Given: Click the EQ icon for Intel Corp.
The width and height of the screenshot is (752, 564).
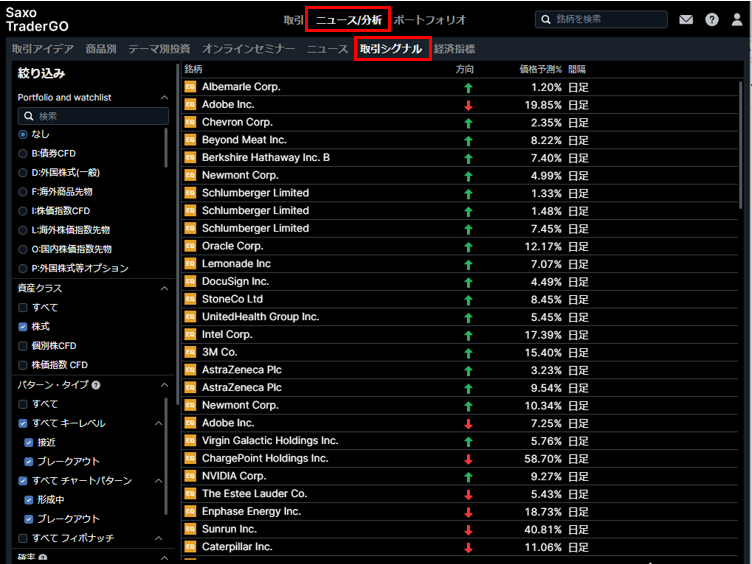Looking at the screenshot, I should tap(190, 334).
